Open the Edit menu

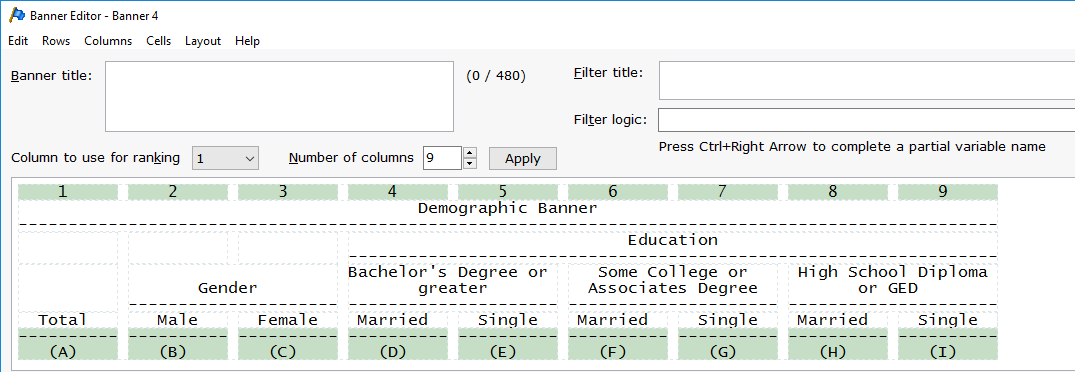[18, 41]
